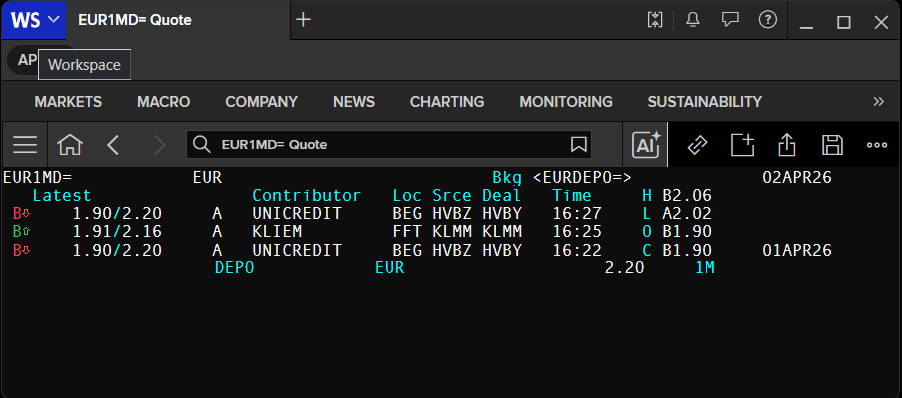The width and height of the screenshot is (902, 398).
Task: Open the CHARTING menu
Action: pyautogui.click(x=447, y=102)
